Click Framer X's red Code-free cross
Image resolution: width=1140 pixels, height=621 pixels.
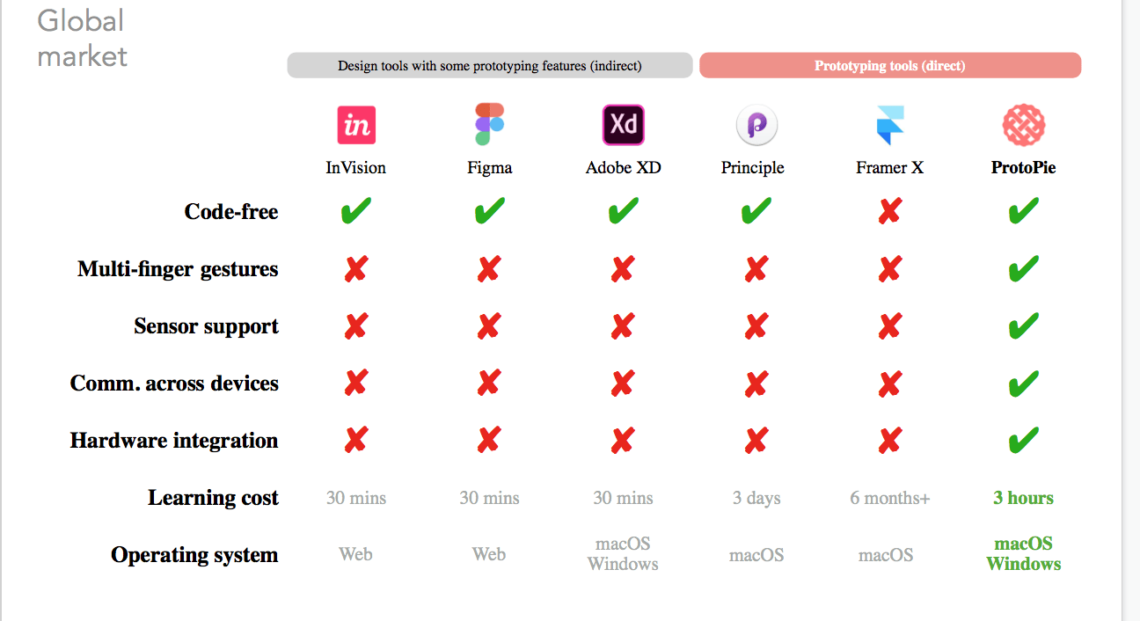click(x=889, y=211)
